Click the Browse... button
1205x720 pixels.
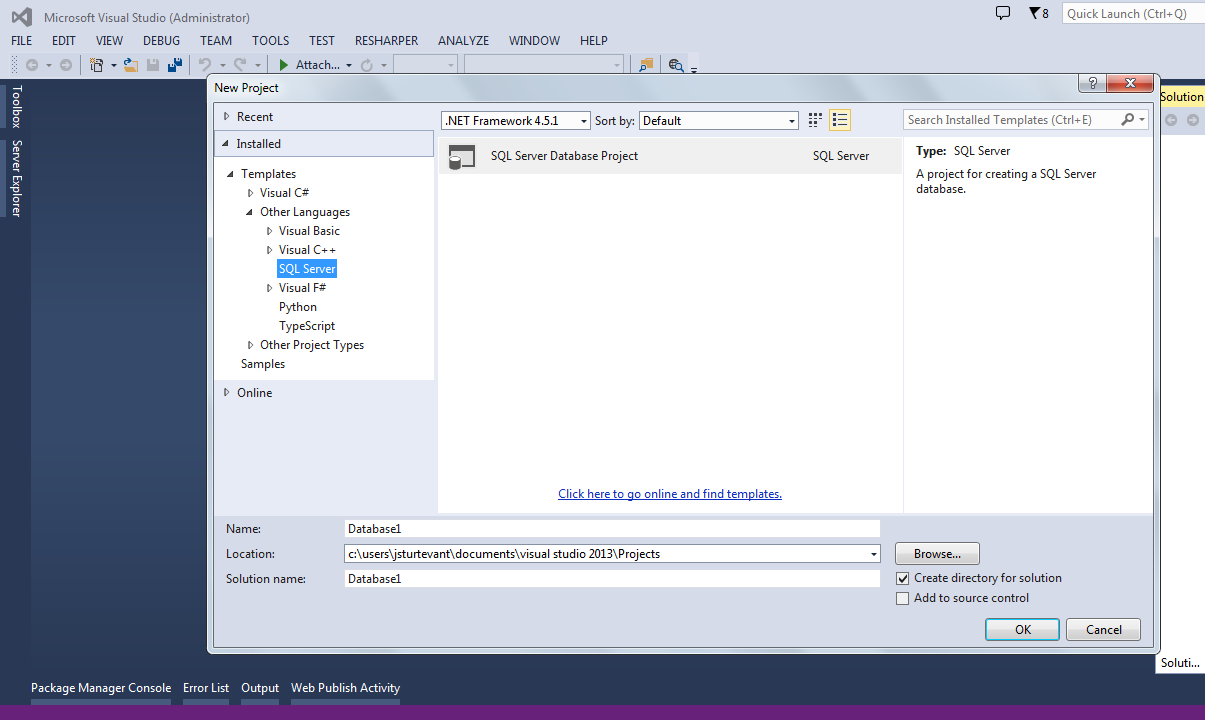pyautogui.click(x=937, y=554)
